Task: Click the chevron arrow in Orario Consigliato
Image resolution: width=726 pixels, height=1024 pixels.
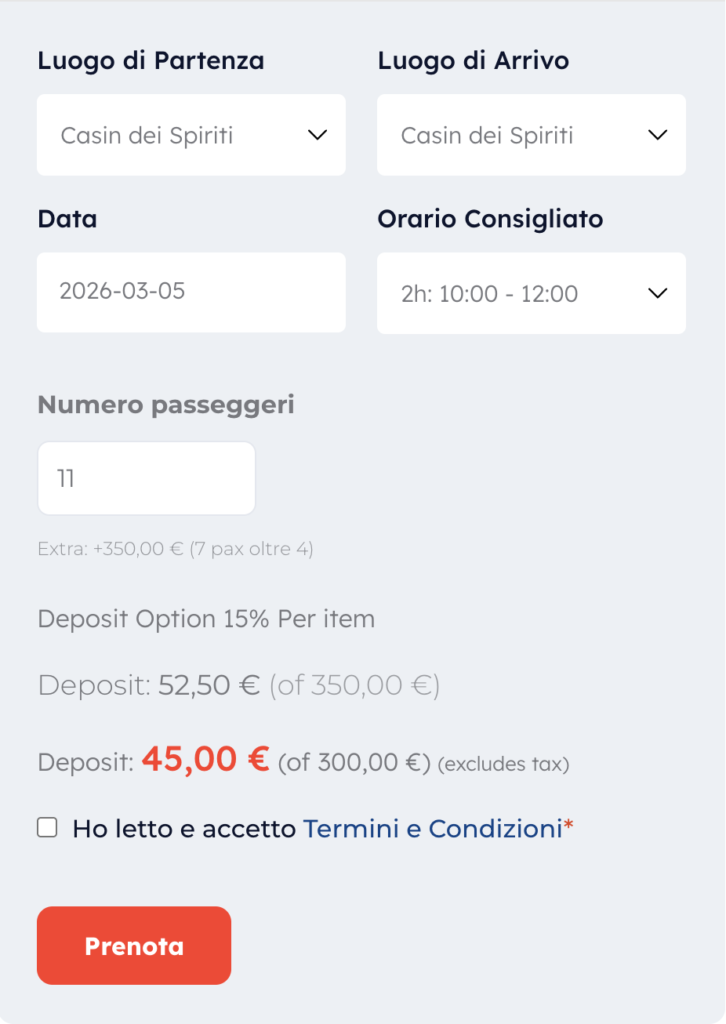Action: pos(657,293)
